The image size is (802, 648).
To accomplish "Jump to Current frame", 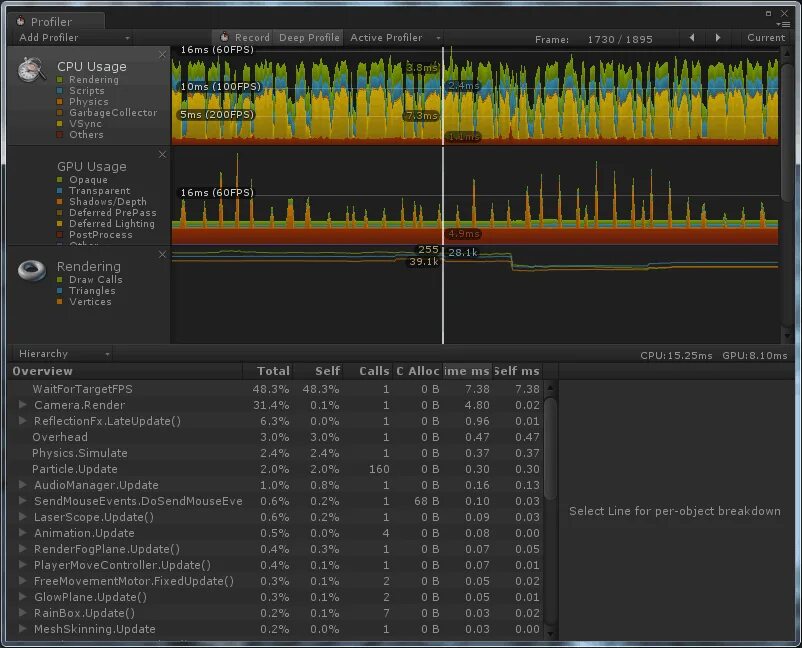I will click(765, 38).
